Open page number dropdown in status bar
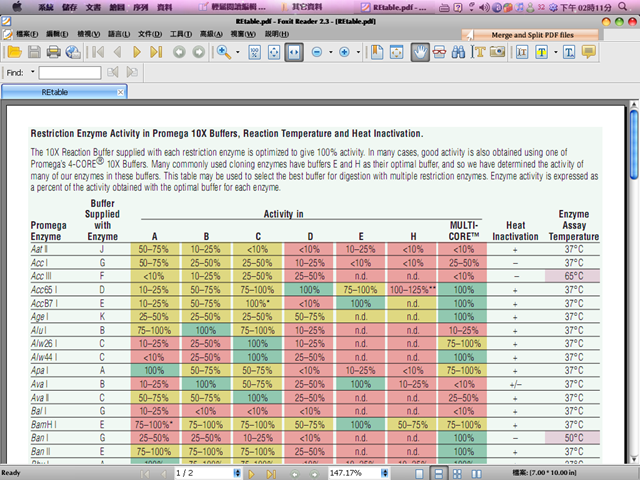This screenshot has width=640, height=480. [x=237, y=473]
